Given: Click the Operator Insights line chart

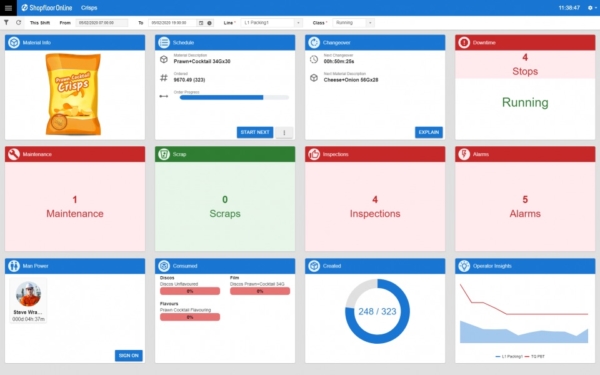Looking at the screenshot, I should coord(524,313).
